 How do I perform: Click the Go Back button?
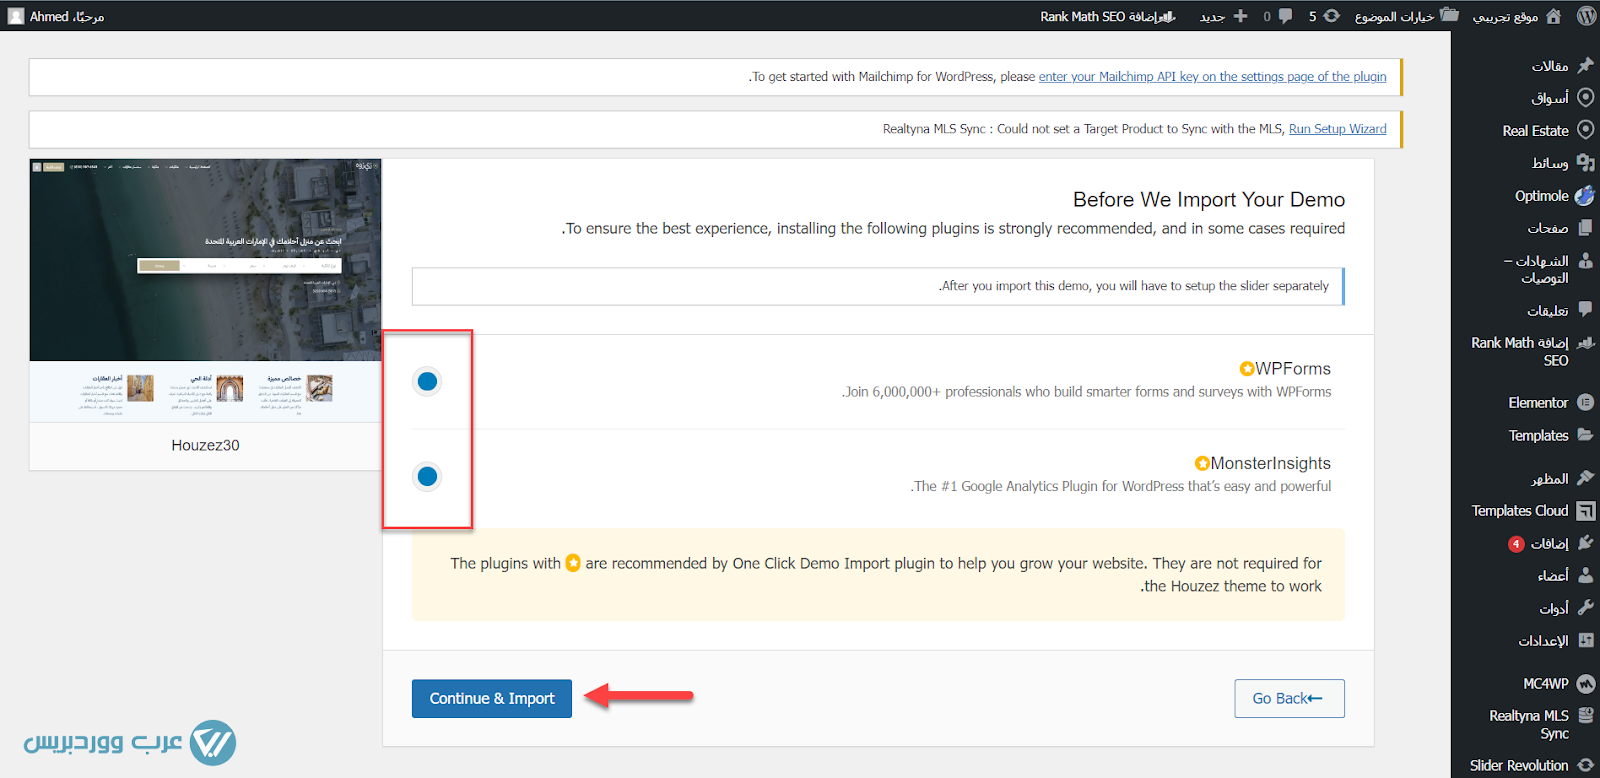point(1288,698)
